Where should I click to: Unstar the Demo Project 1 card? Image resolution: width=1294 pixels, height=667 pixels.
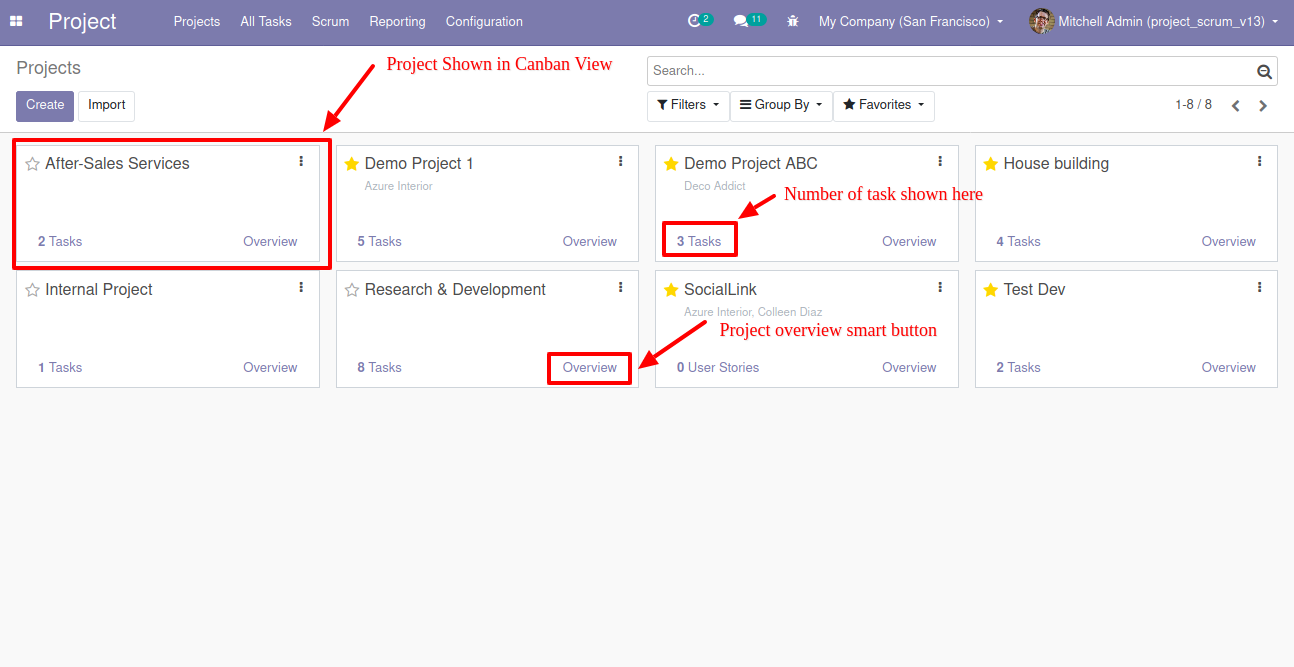pyautogui.click(x=352, y=163)
